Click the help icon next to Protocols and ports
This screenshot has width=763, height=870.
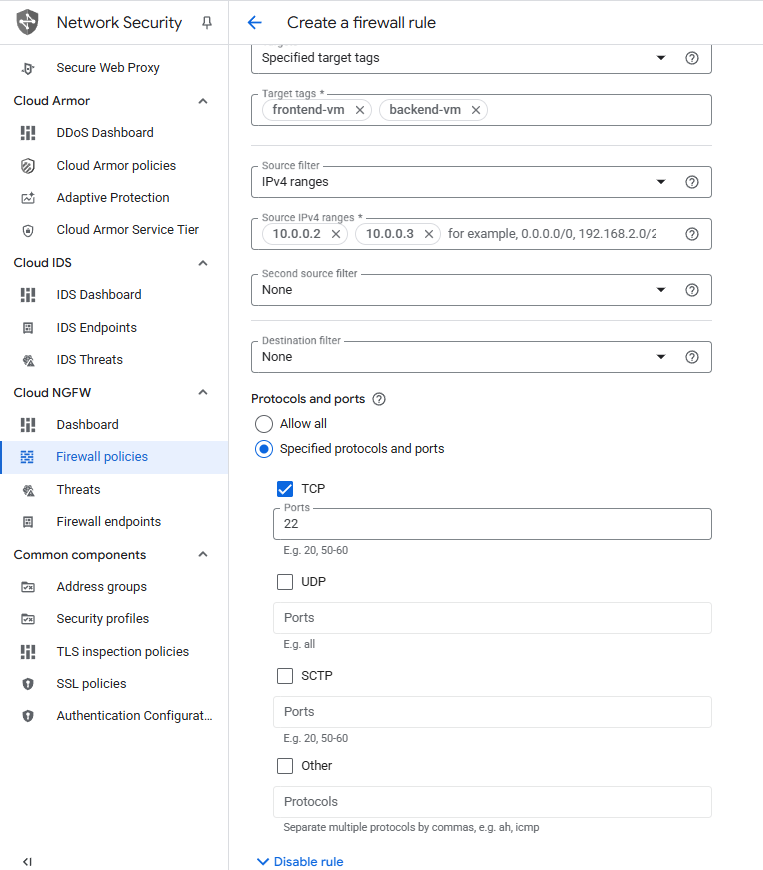pyautogui.click(x=379, y=399)
